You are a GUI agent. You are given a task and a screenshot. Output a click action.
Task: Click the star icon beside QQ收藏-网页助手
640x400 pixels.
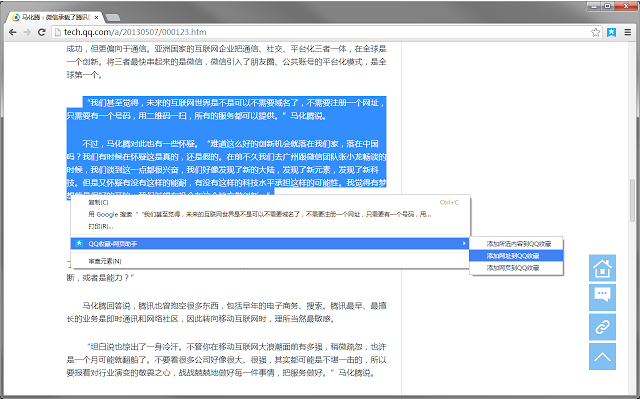tap(80, 244)
